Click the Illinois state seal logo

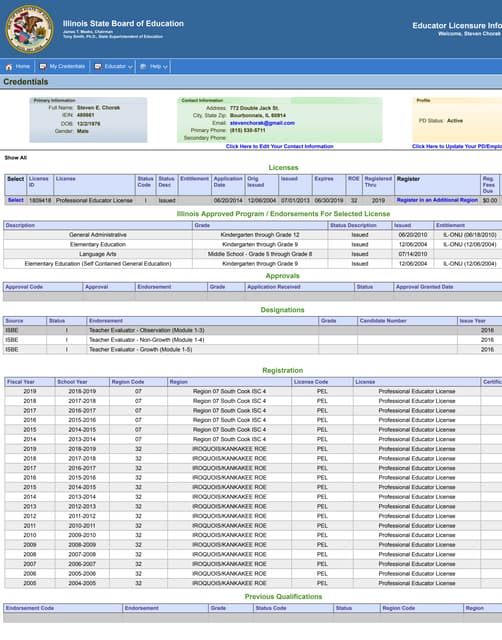pyautogui.click(x=29, y=29)
